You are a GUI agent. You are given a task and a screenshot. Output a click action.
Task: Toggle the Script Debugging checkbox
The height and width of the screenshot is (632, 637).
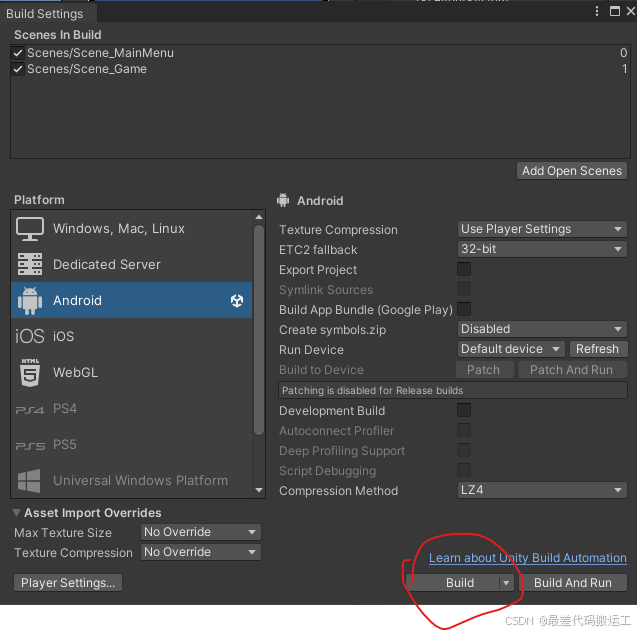coord(464,470)
